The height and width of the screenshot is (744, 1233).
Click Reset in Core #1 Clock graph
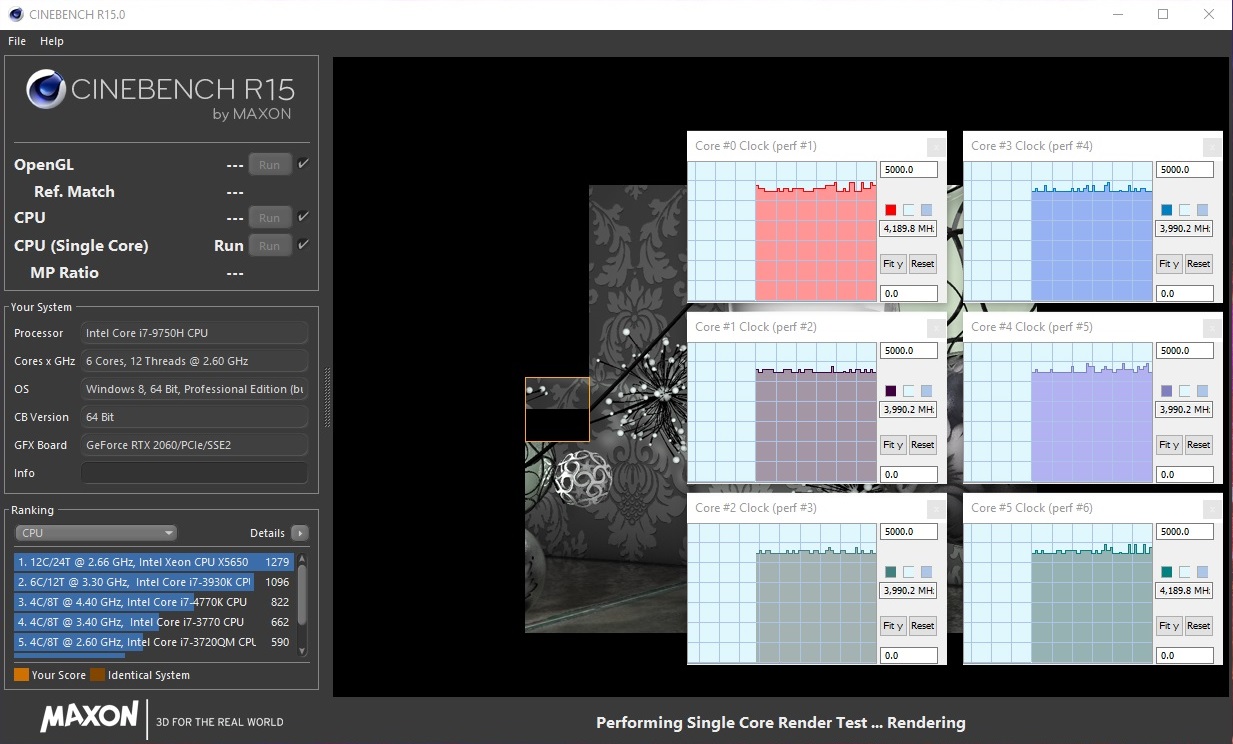pyautogui.click(x=922, y=445)
